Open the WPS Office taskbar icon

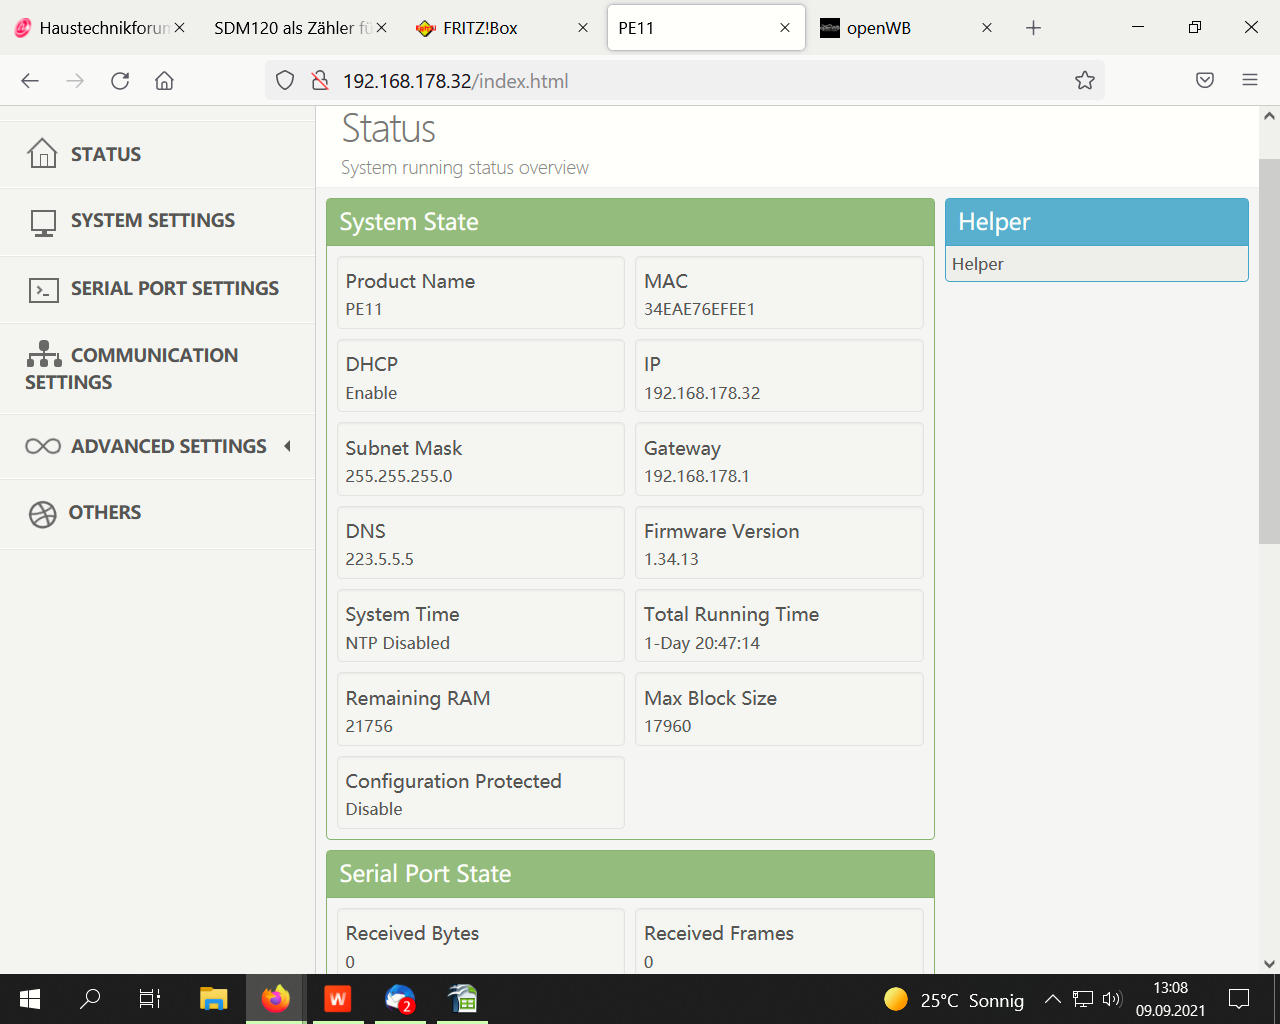(x=338, y=999)
